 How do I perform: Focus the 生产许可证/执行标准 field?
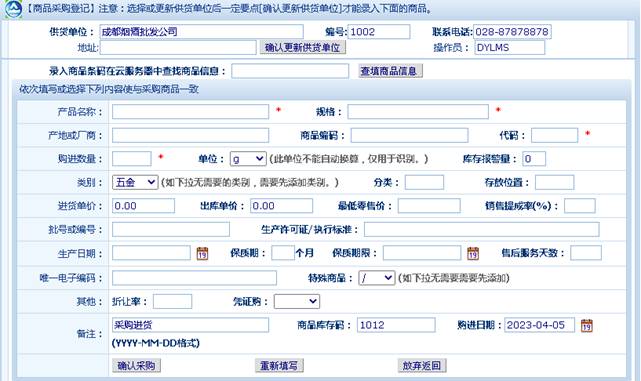[482, 229]
